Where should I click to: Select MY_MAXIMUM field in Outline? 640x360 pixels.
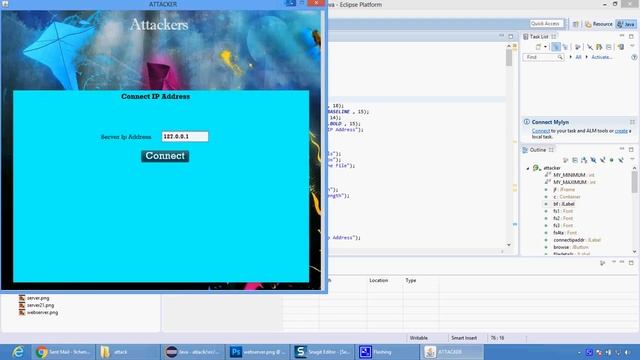[574, 182]
